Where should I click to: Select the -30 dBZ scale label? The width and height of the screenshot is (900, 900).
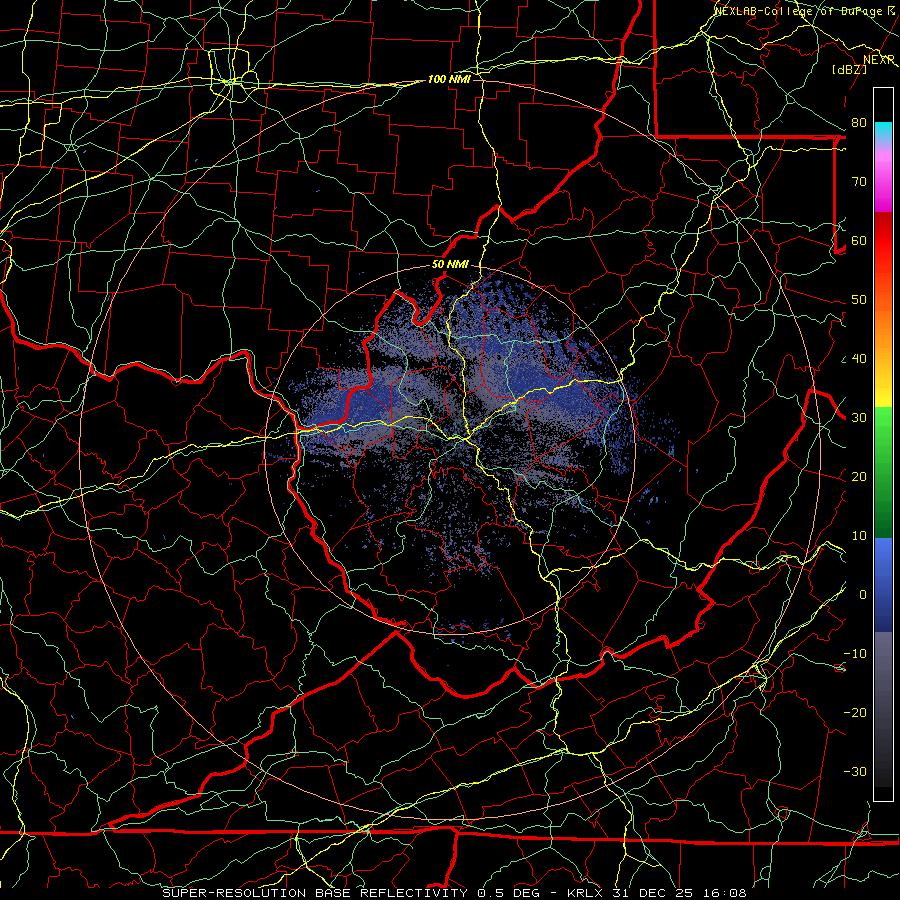[x=855, y=771]
